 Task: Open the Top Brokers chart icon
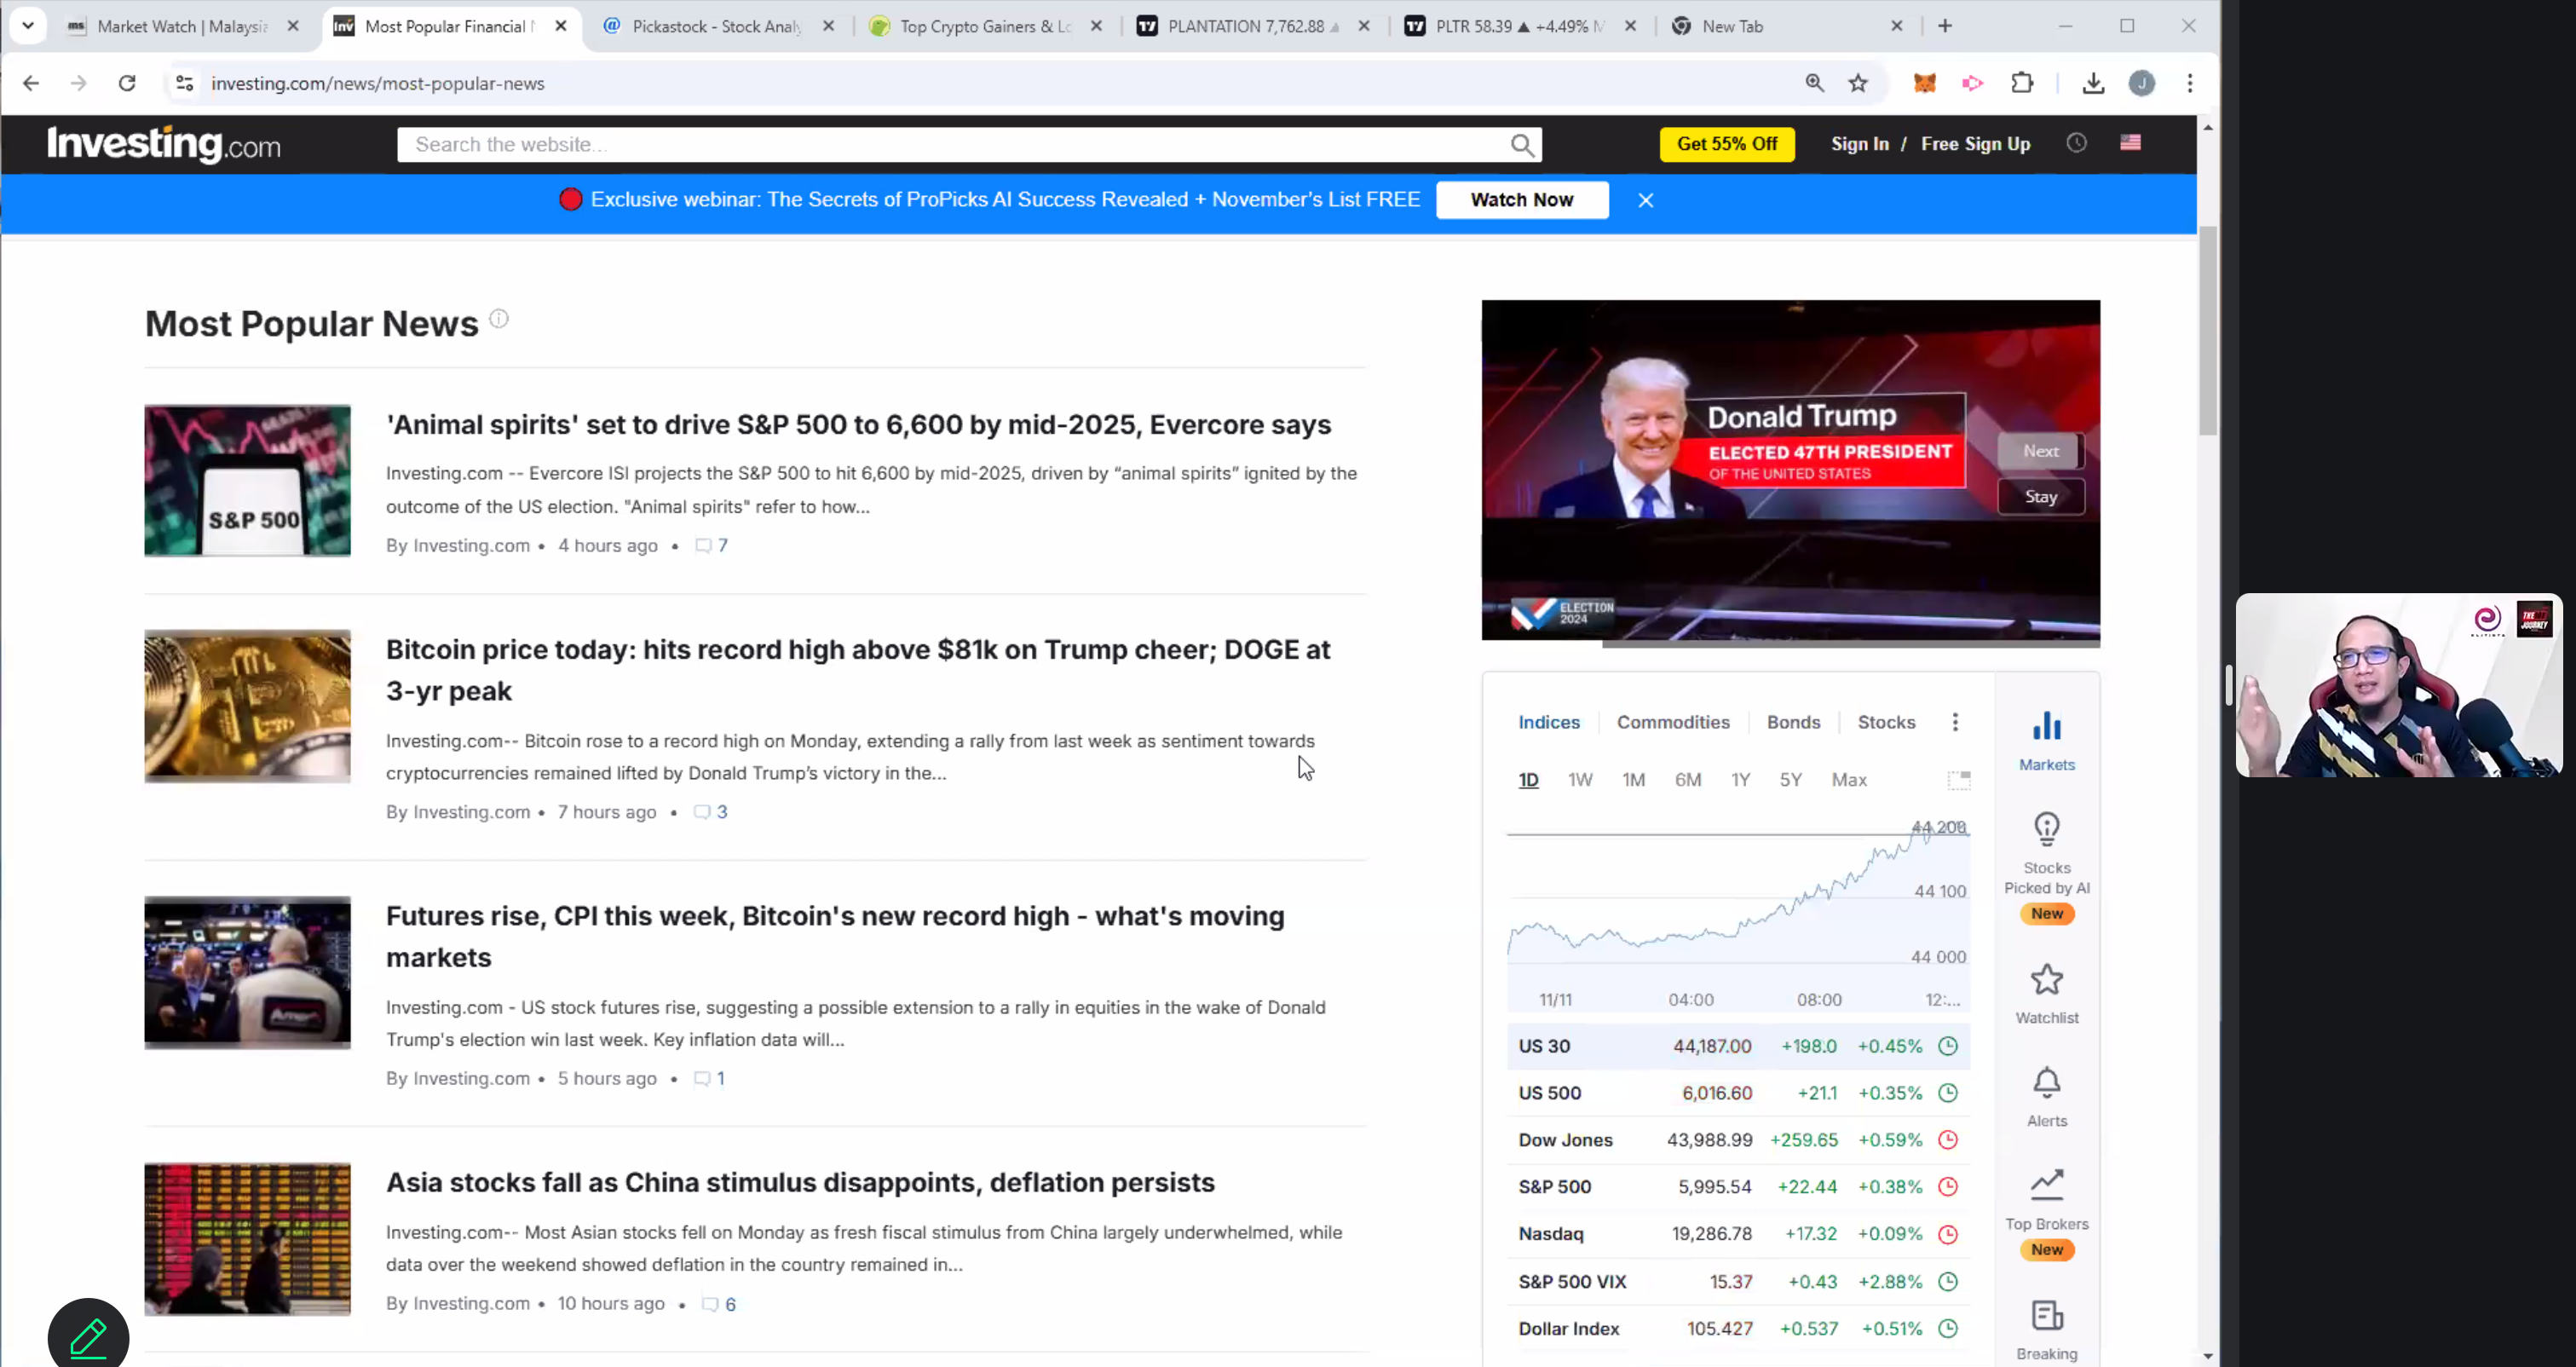(2046, 1186)
